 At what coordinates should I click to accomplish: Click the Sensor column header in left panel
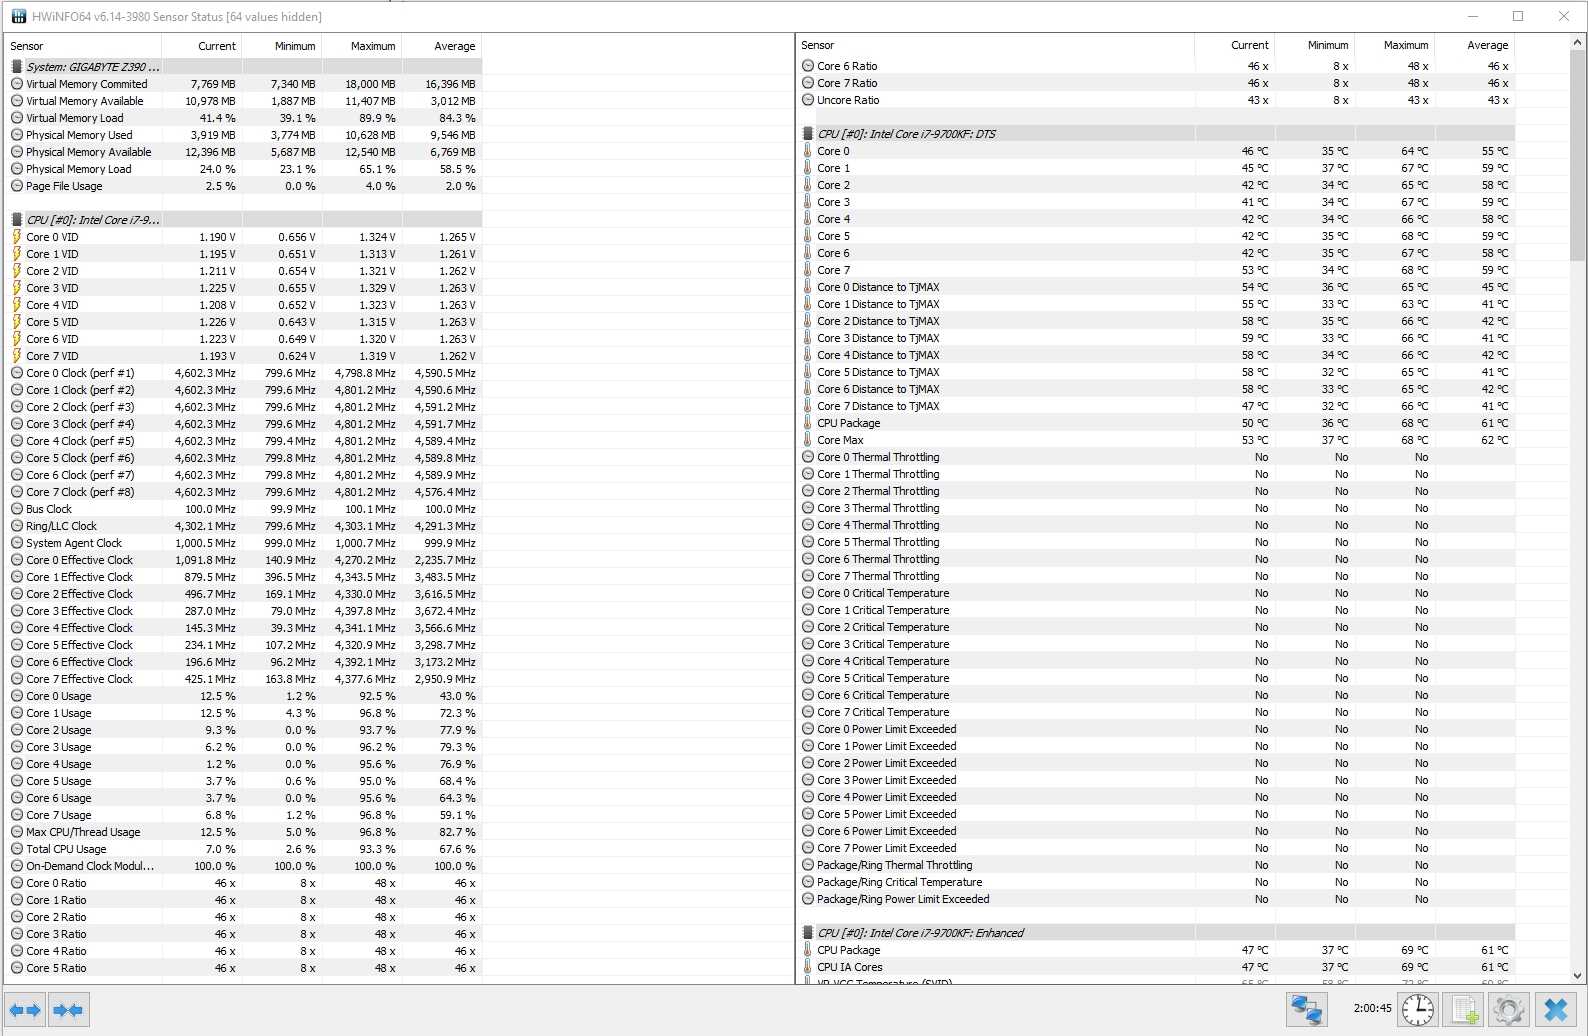click(x=84, y=46)
